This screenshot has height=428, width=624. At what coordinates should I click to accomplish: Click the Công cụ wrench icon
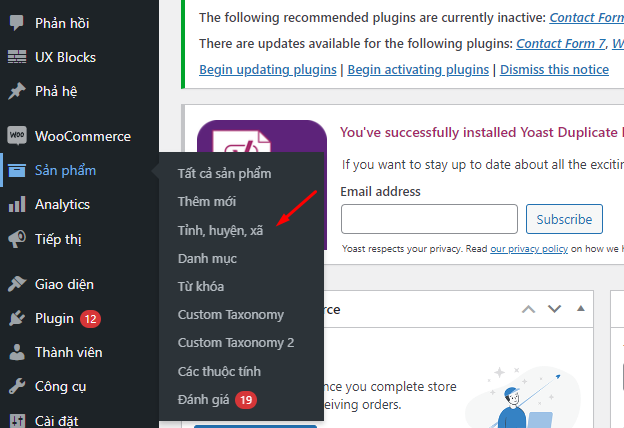(x=16, y=386)
